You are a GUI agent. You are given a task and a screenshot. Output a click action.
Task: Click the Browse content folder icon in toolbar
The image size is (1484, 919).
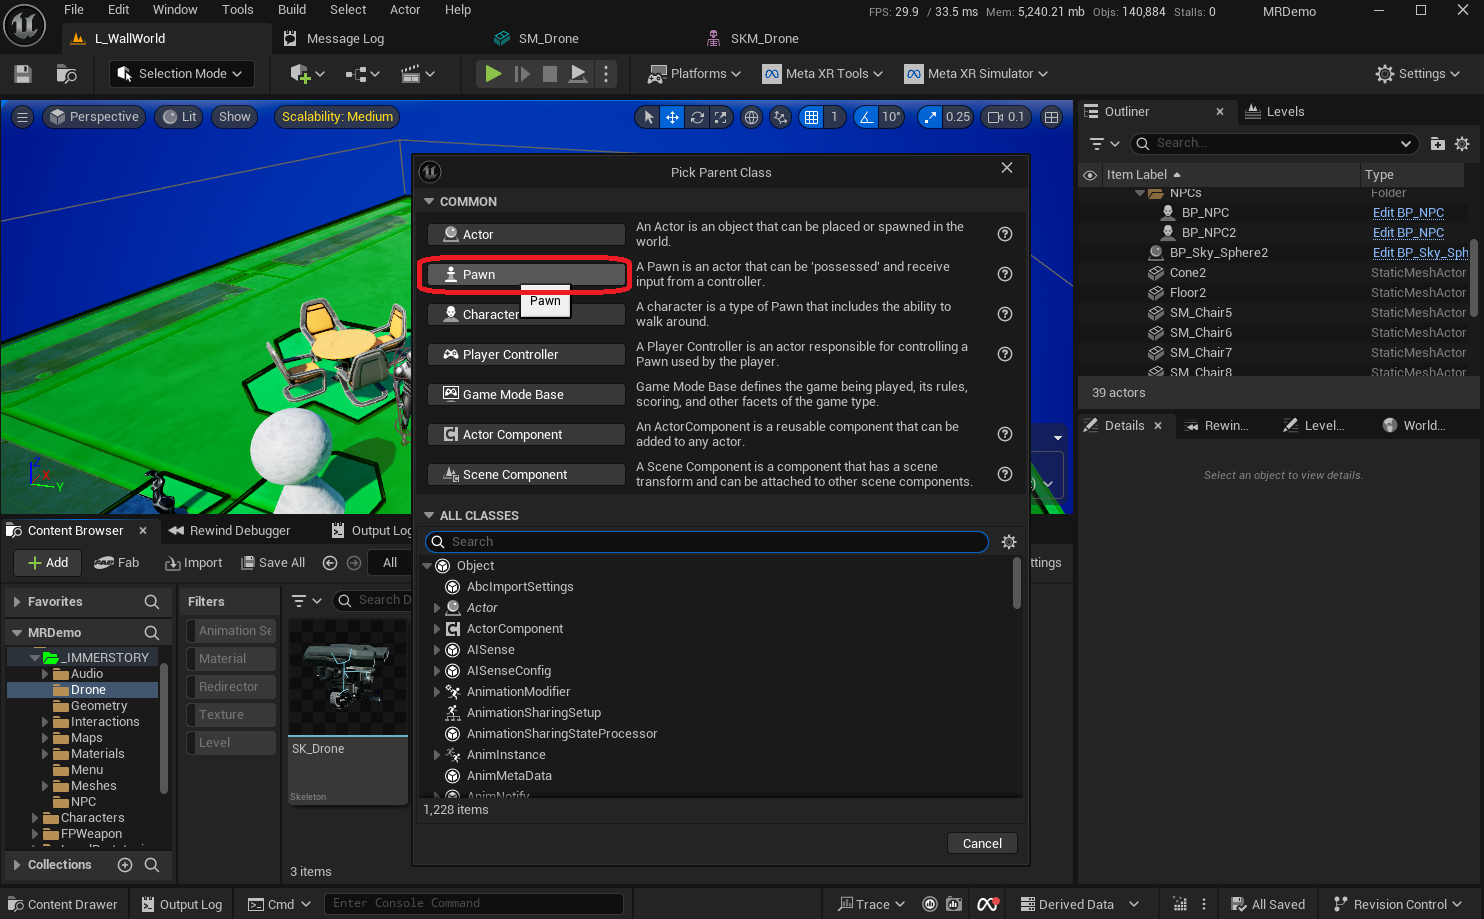coord(67,74)
